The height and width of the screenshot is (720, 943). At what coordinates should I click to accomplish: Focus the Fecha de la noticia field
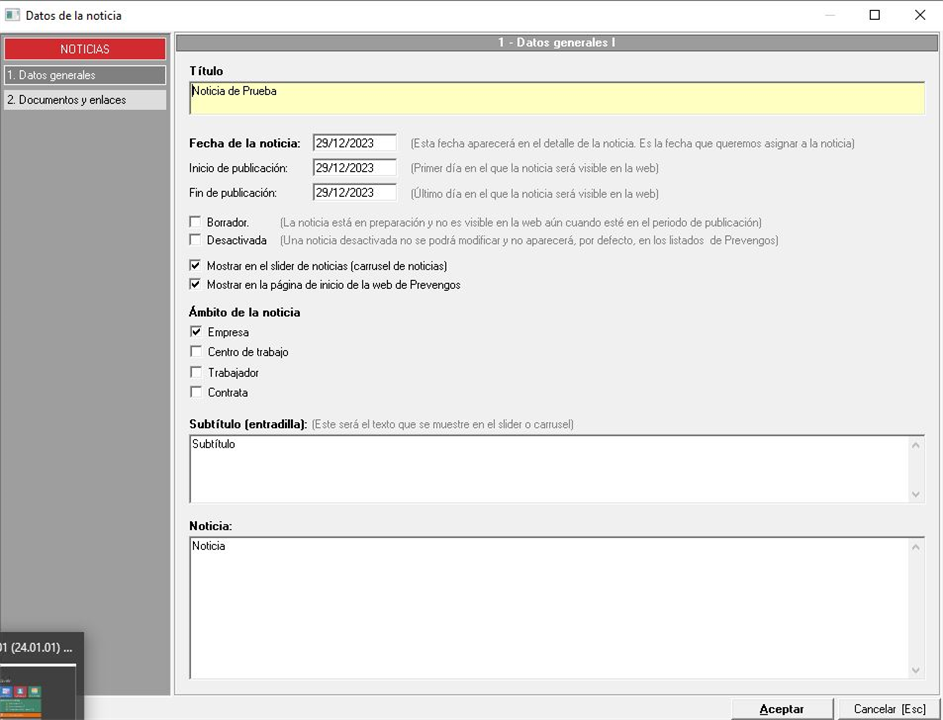pyautogui.click(x=354, y=143)
